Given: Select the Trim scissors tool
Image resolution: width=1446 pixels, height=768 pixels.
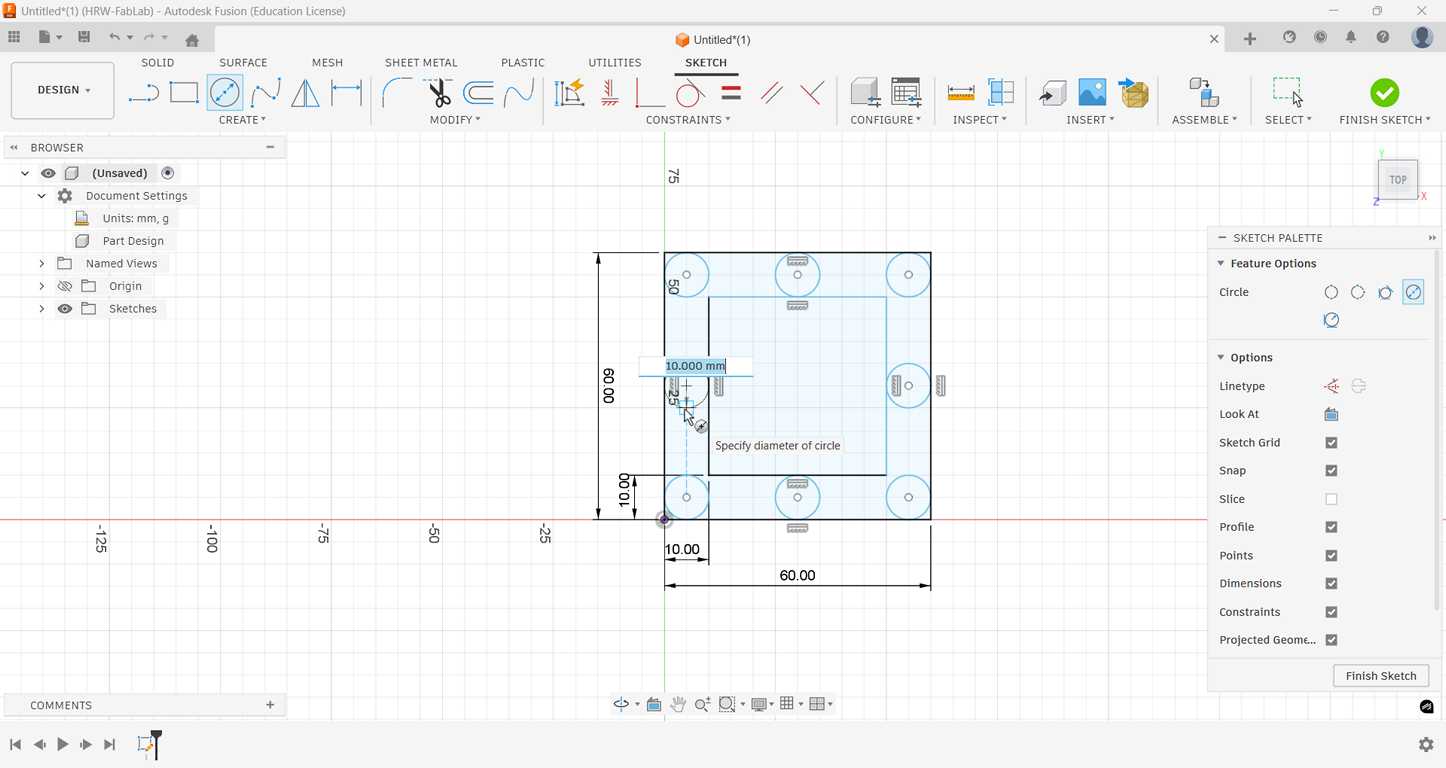Looking at the screenshot, I should pos(438,93).
